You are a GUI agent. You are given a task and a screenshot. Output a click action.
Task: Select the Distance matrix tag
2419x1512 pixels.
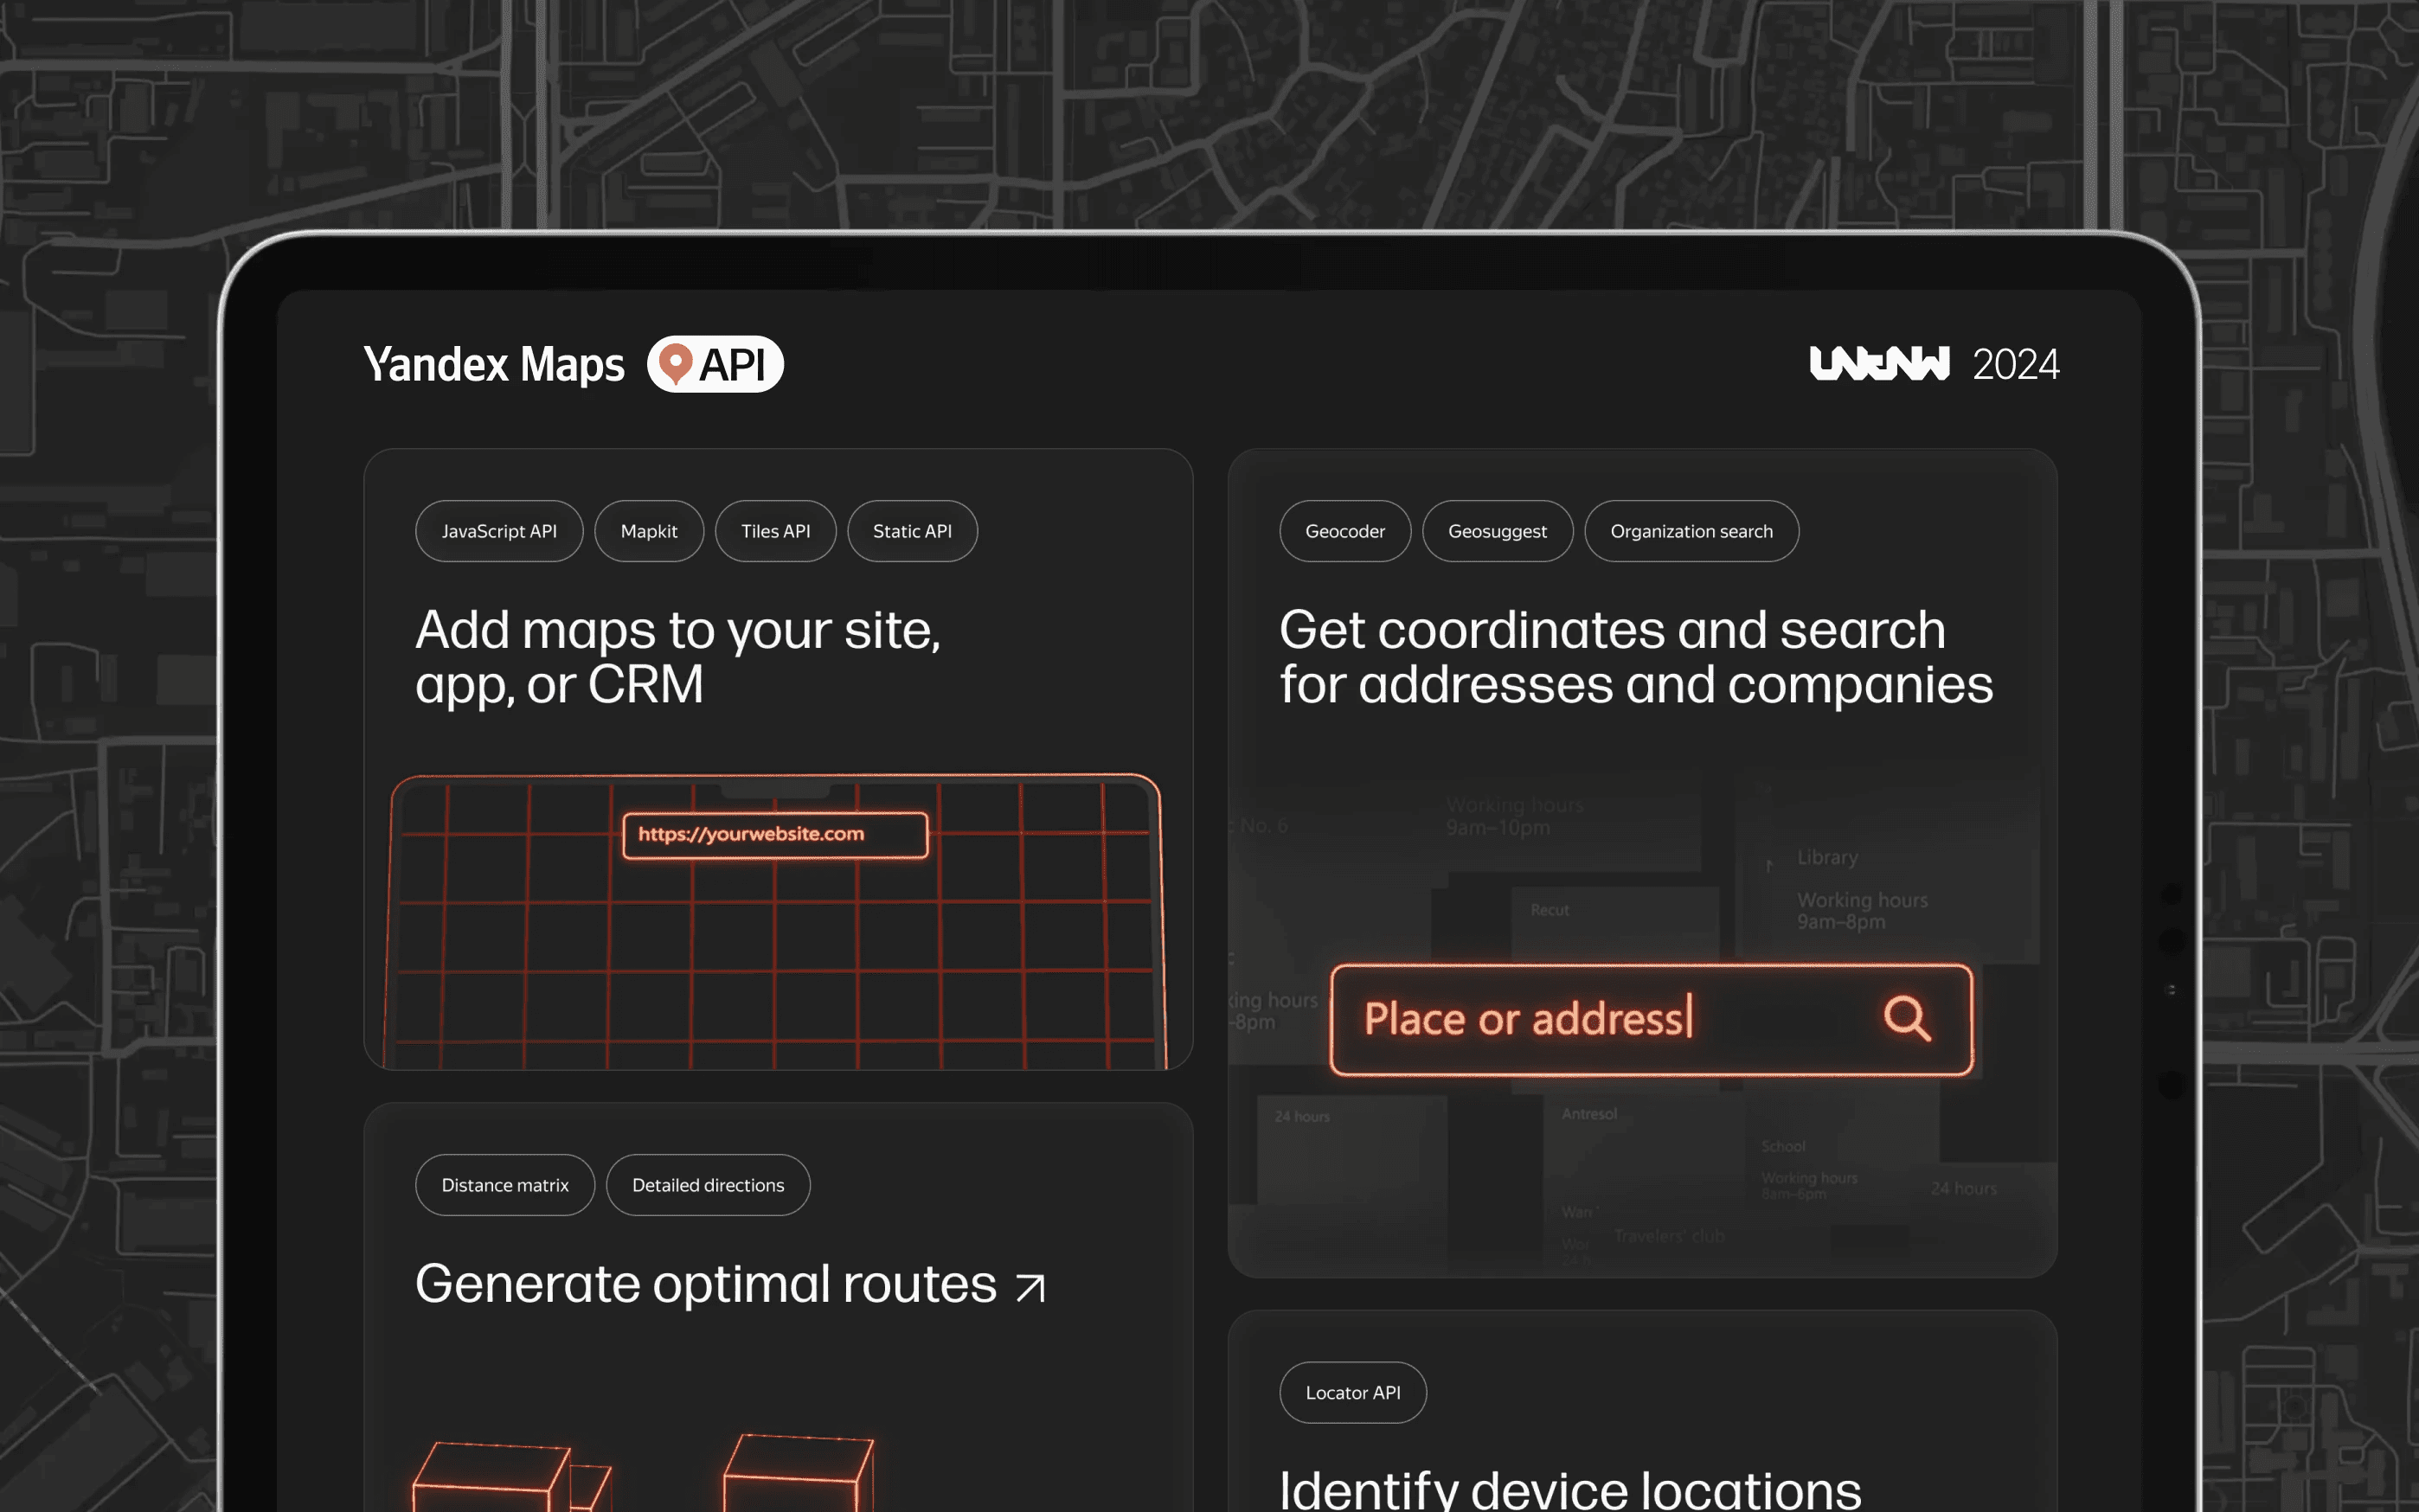click(x=505, y=1185)
